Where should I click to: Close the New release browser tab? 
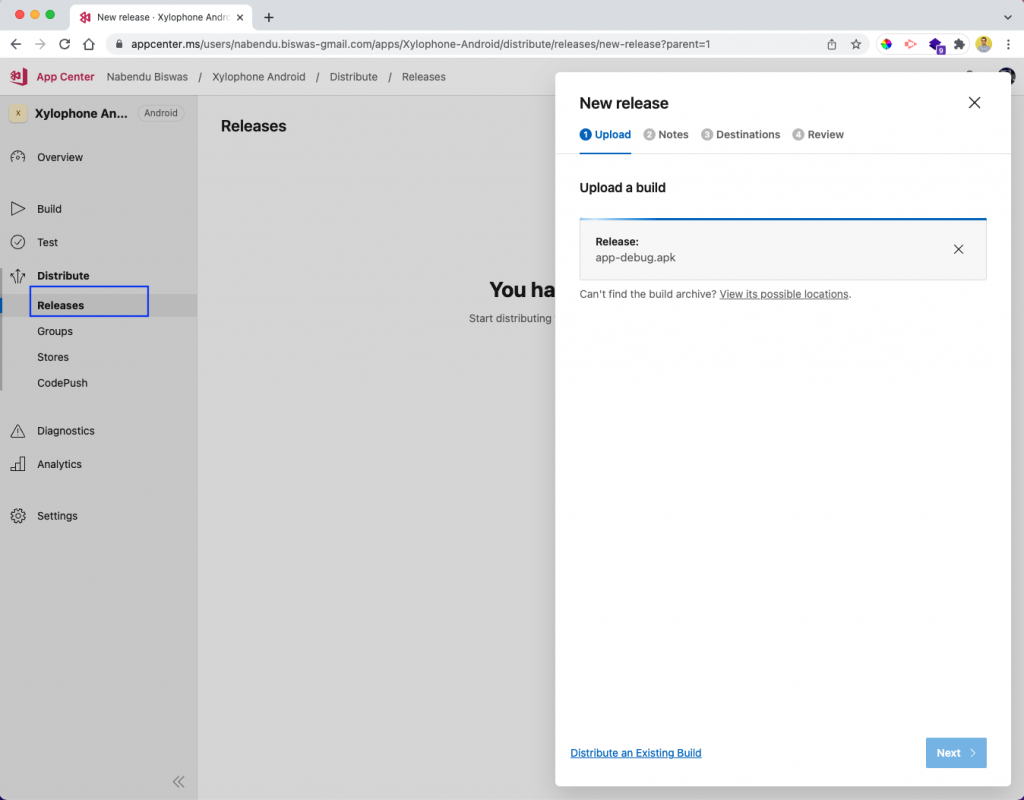pos(240,18)
